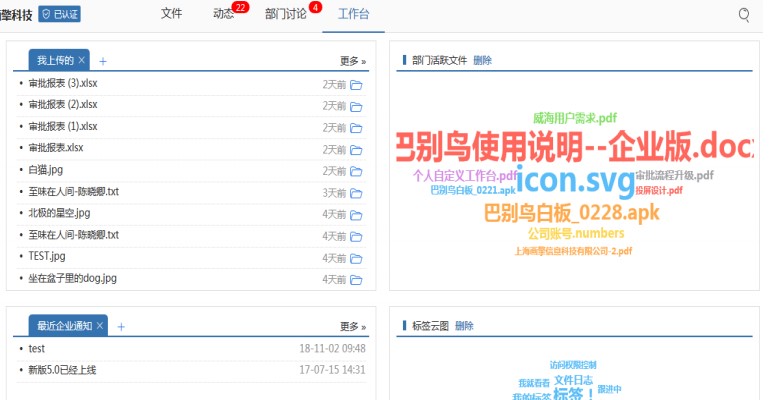The image size is (769, 400).
Task: Click the search magnifier icon
Action: click(744, 15)
